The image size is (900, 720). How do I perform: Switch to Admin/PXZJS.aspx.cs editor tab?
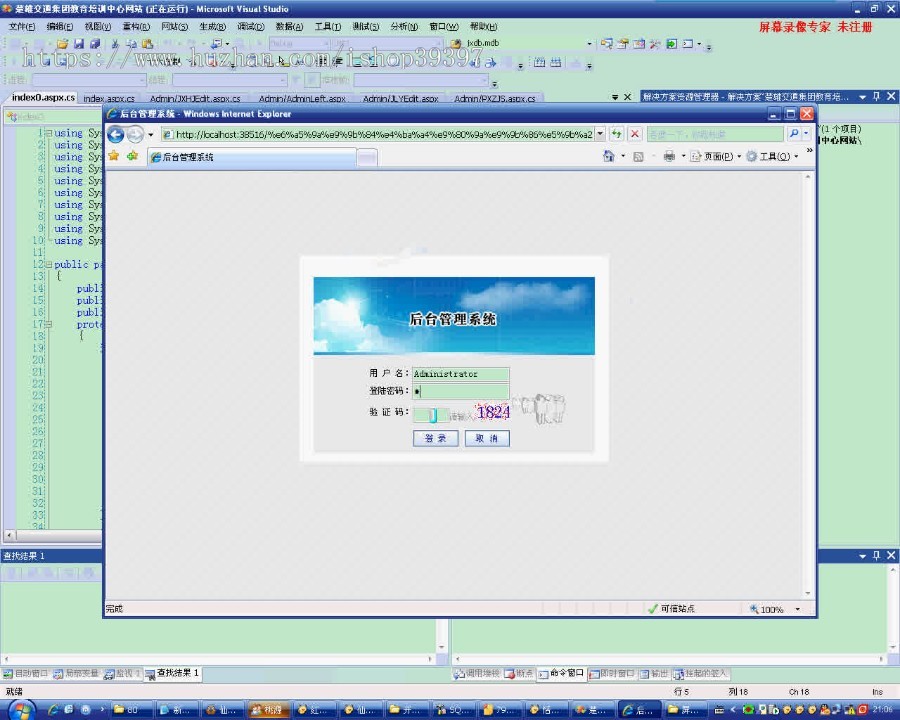[x=495, y=98]
